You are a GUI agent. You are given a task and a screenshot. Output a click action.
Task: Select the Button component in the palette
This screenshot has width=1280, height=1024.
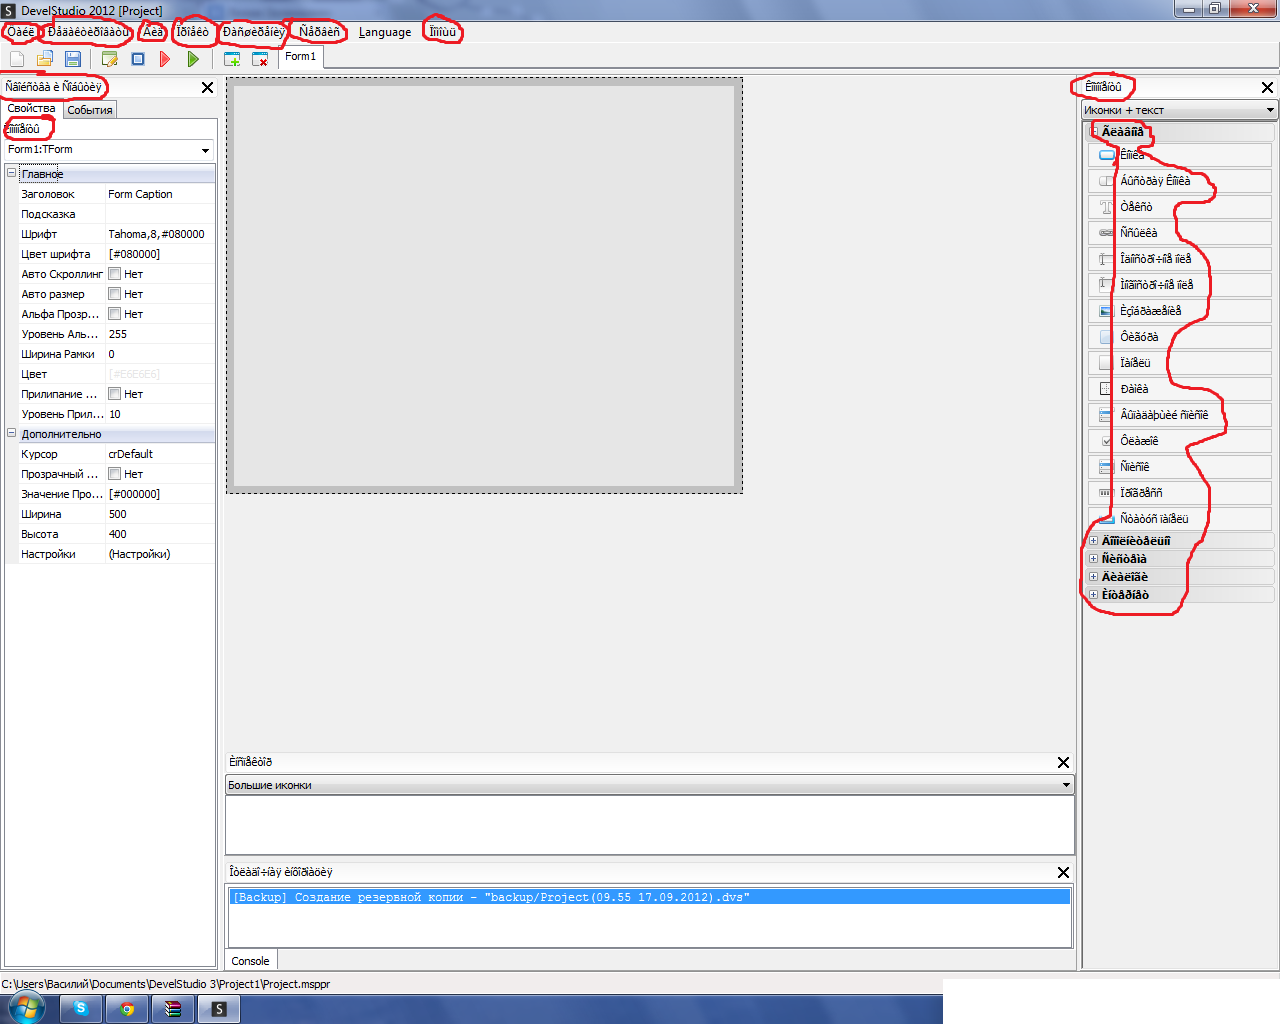[1180, 155]
